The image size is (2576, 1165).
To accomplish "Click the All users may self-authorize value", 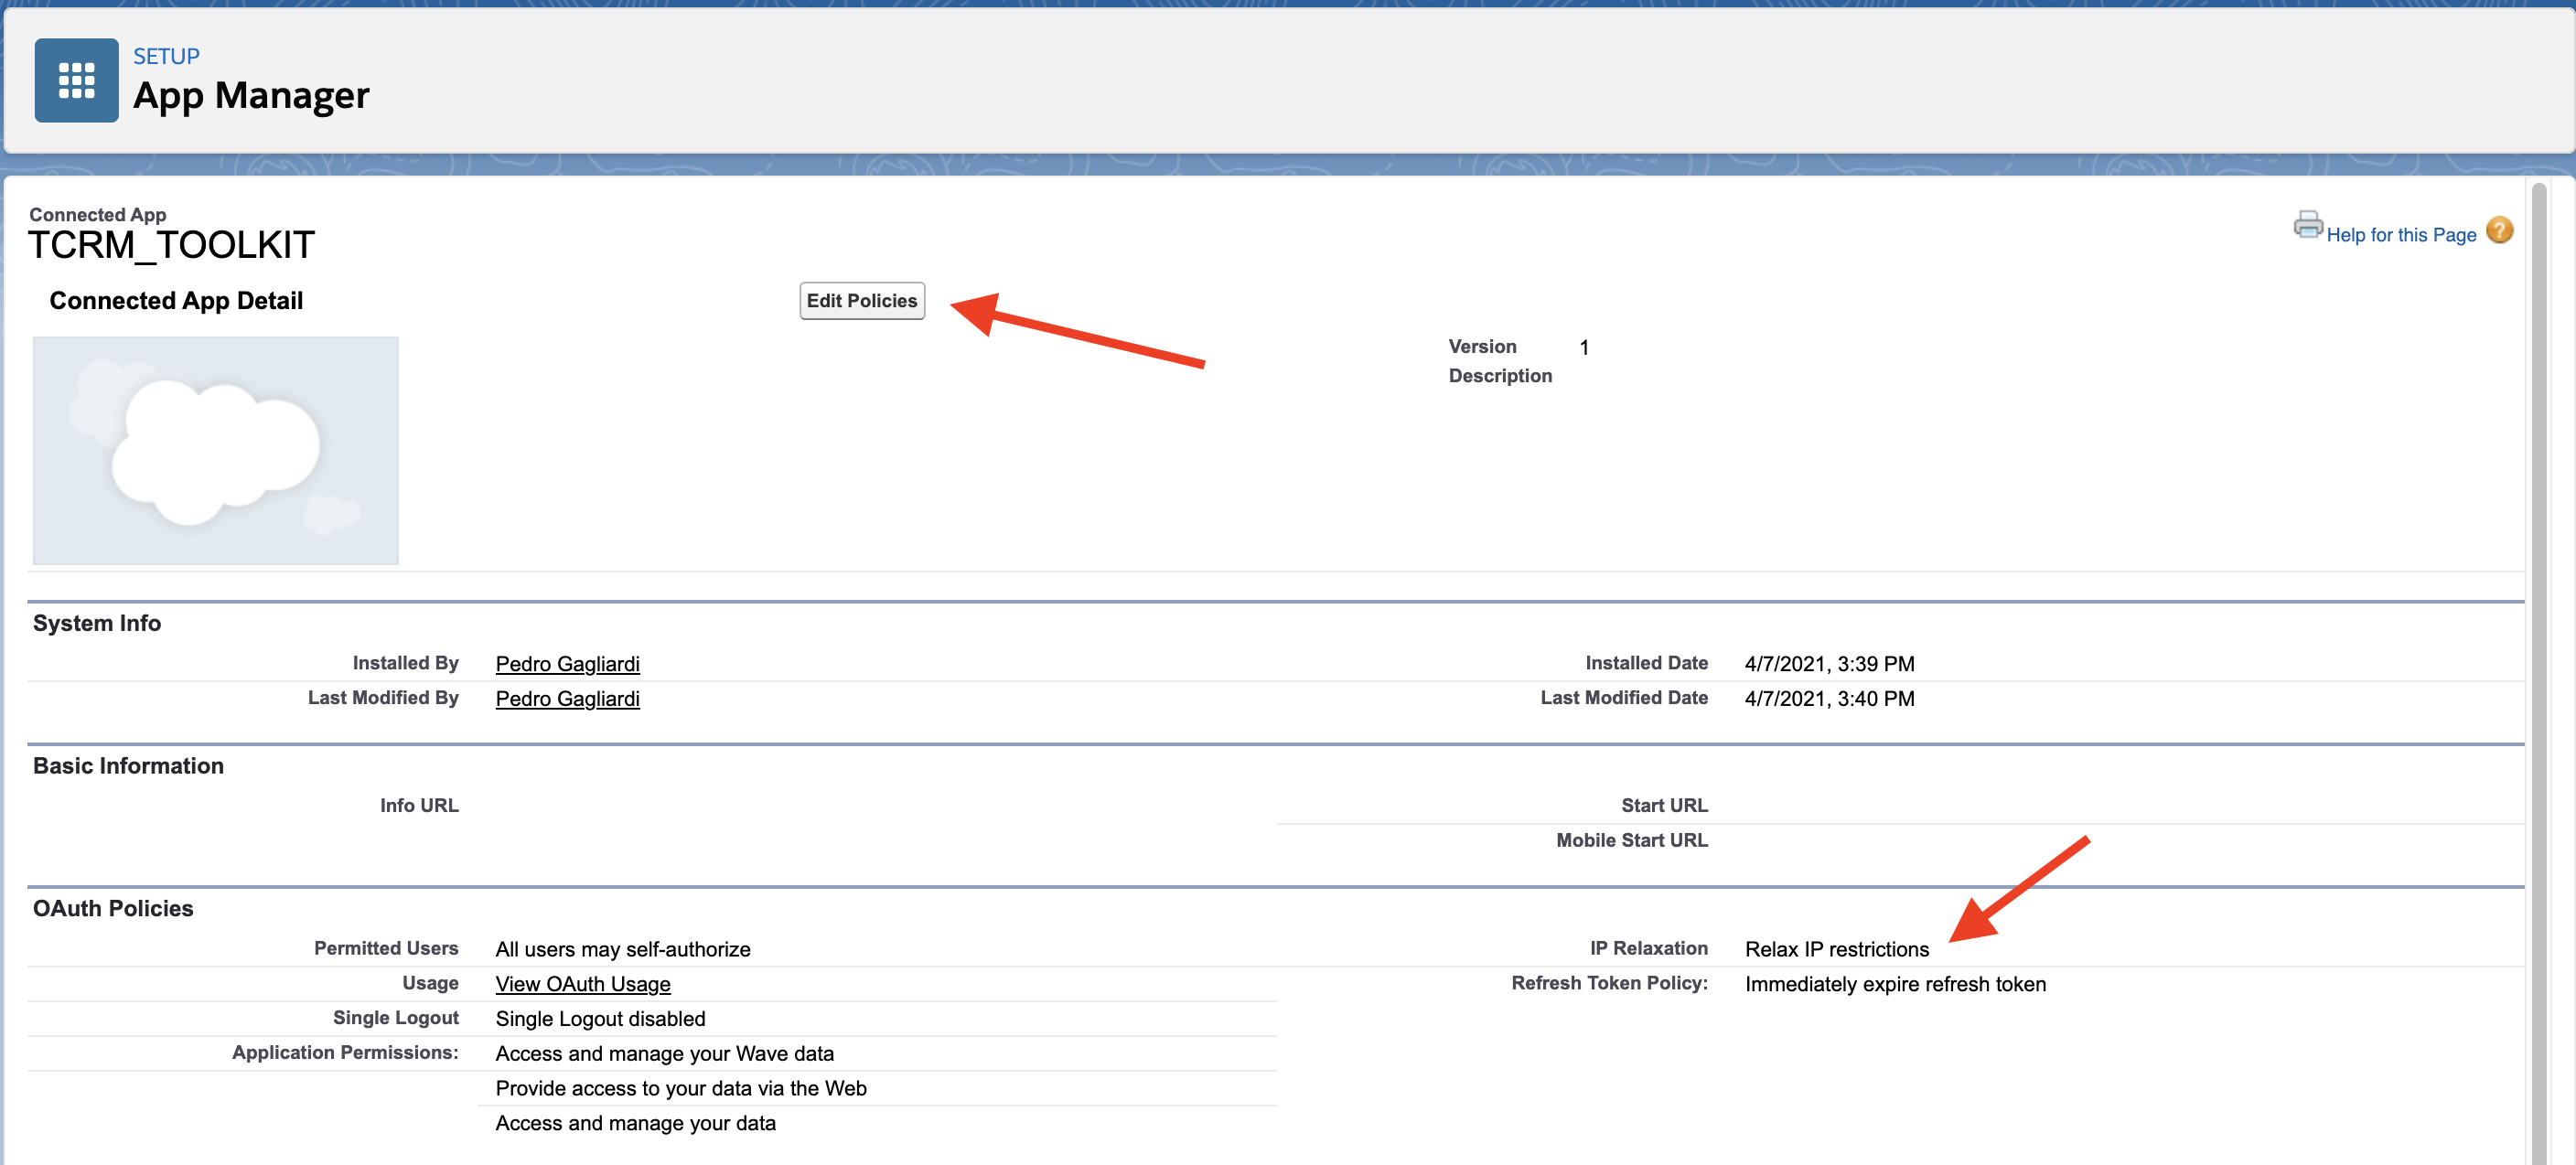I will click(622, 949).
